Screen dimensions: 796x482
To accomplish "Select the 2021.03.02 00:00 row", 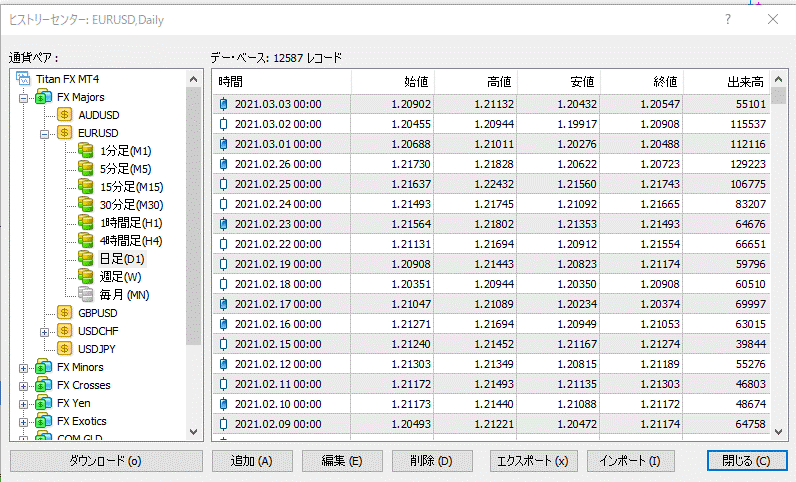I will [491, 124].
